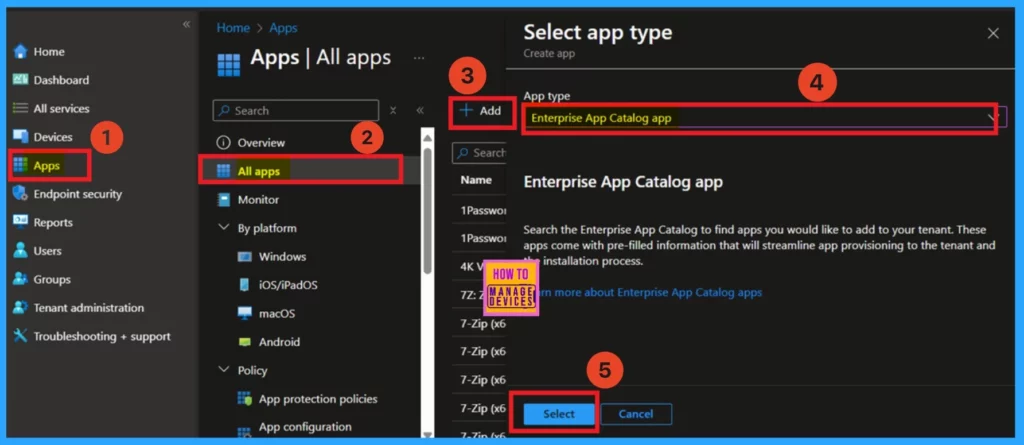
Task: Click the Users person icon
Action: (21, 250)
